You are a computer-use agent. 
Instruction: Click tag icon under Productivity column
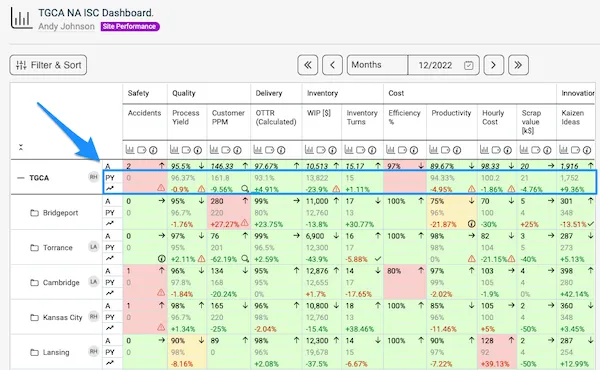click(x=445, y=150)
